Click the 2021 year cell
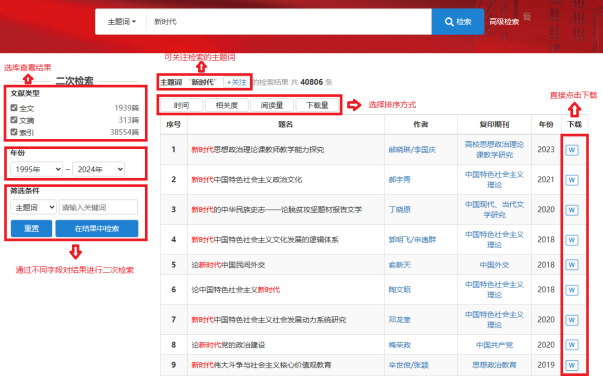 pos(546,180)
